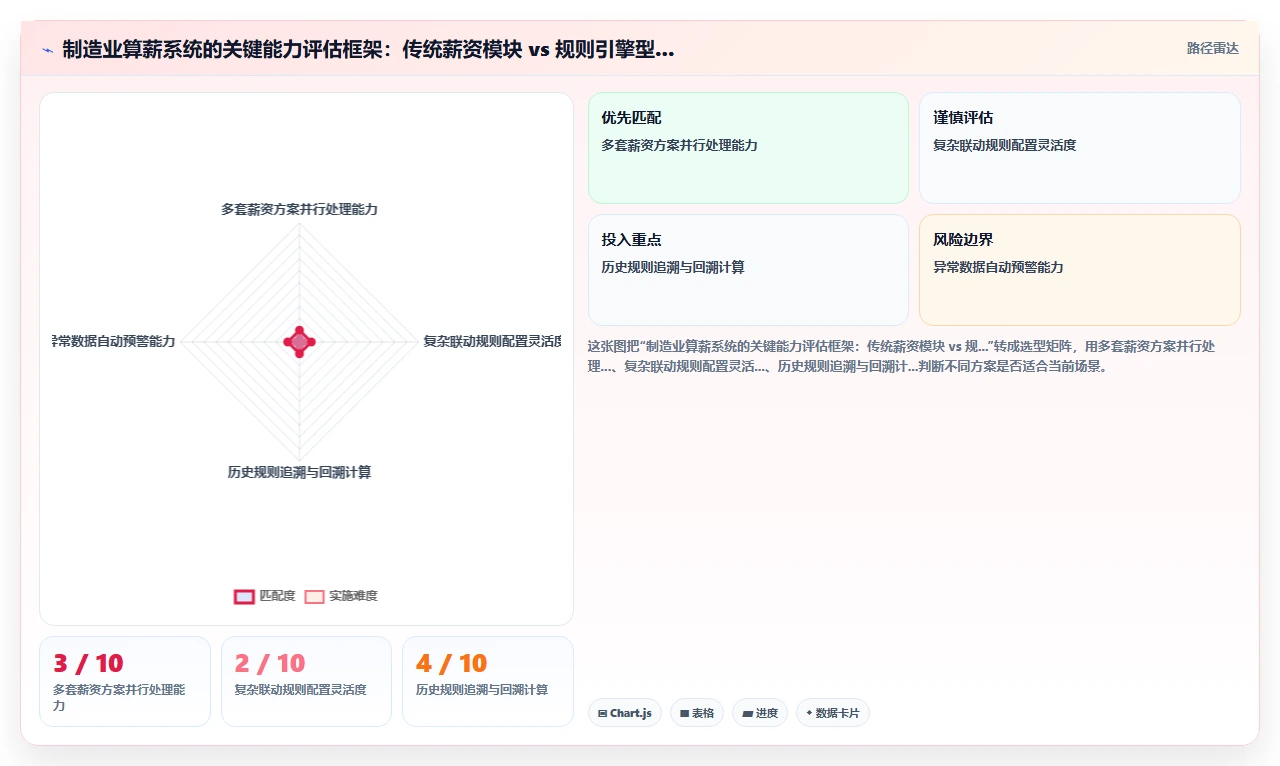Open the 优先匹配 quadrant card

pos(748,148)
